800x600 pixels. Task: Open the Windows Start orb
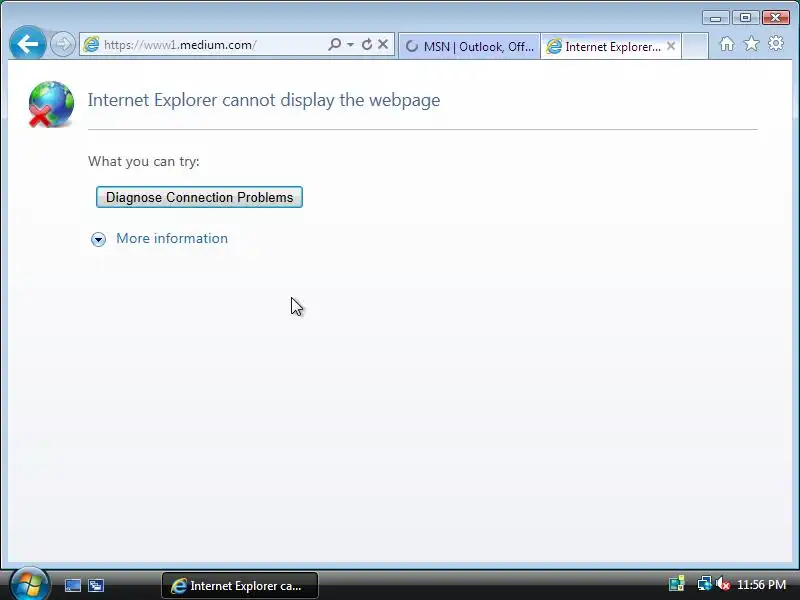pyautogui.click(x=29, y=584)
